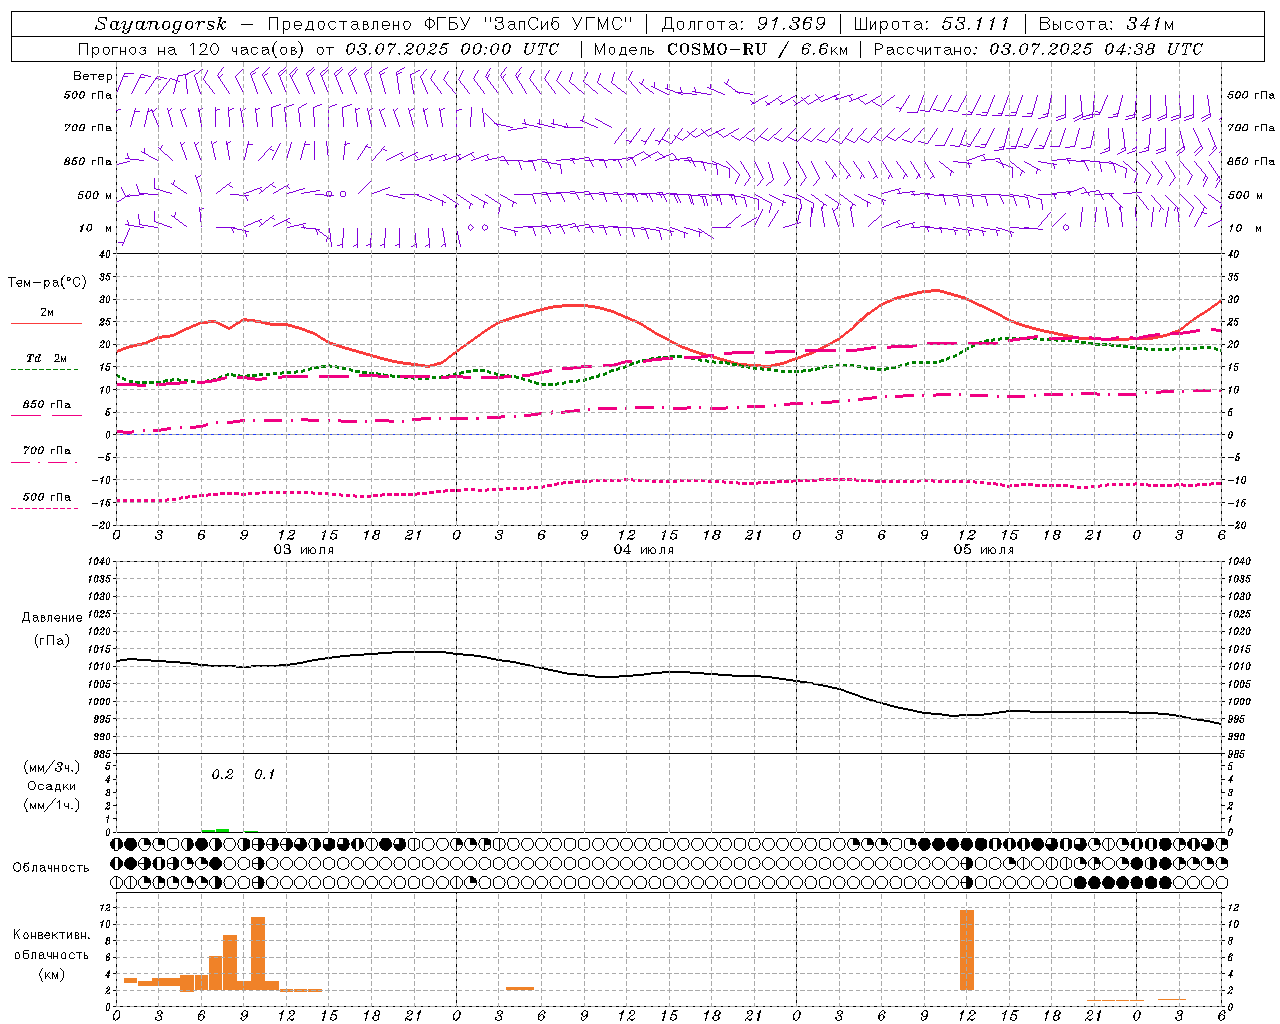Click the station name Sayanogorsk
The height and width of the screenshot is (1024, 1280).
coord(161,24)
